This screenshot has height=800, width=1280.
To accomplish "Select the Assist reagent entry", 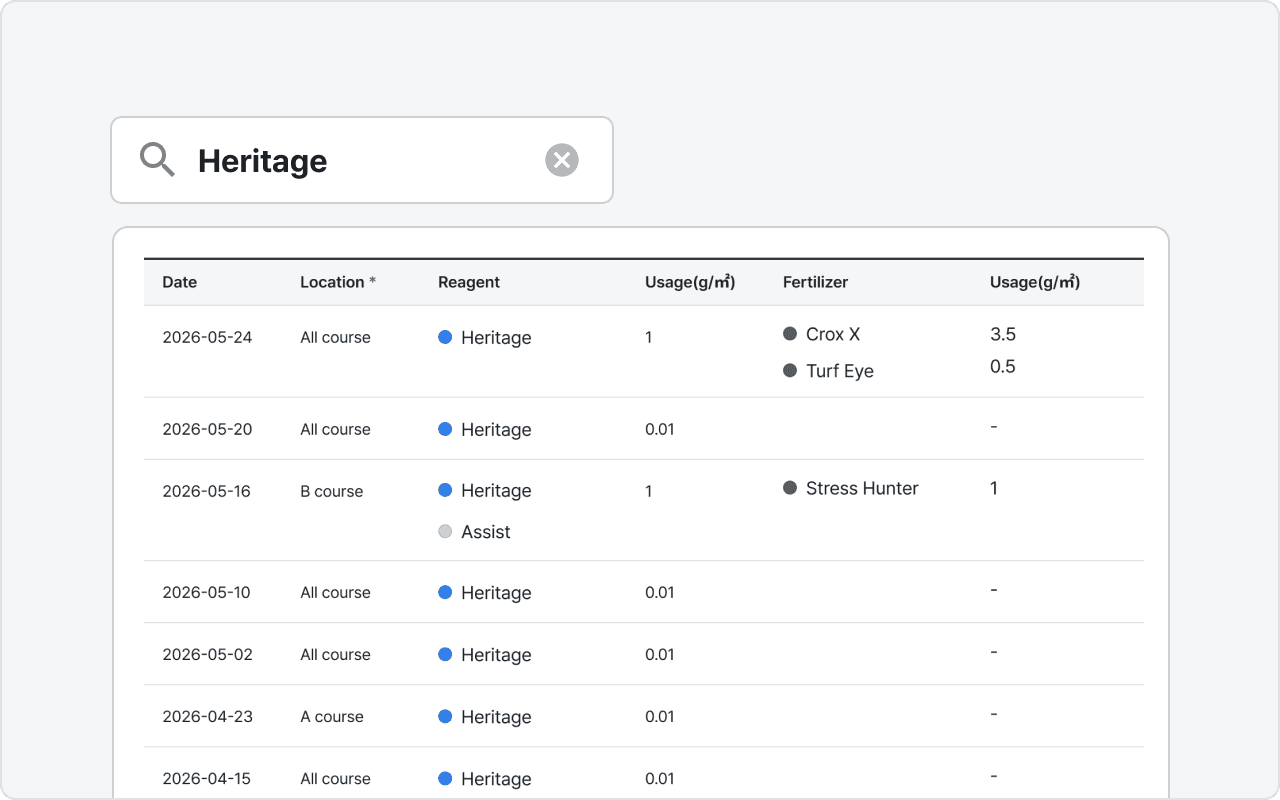I will (486, 532).
